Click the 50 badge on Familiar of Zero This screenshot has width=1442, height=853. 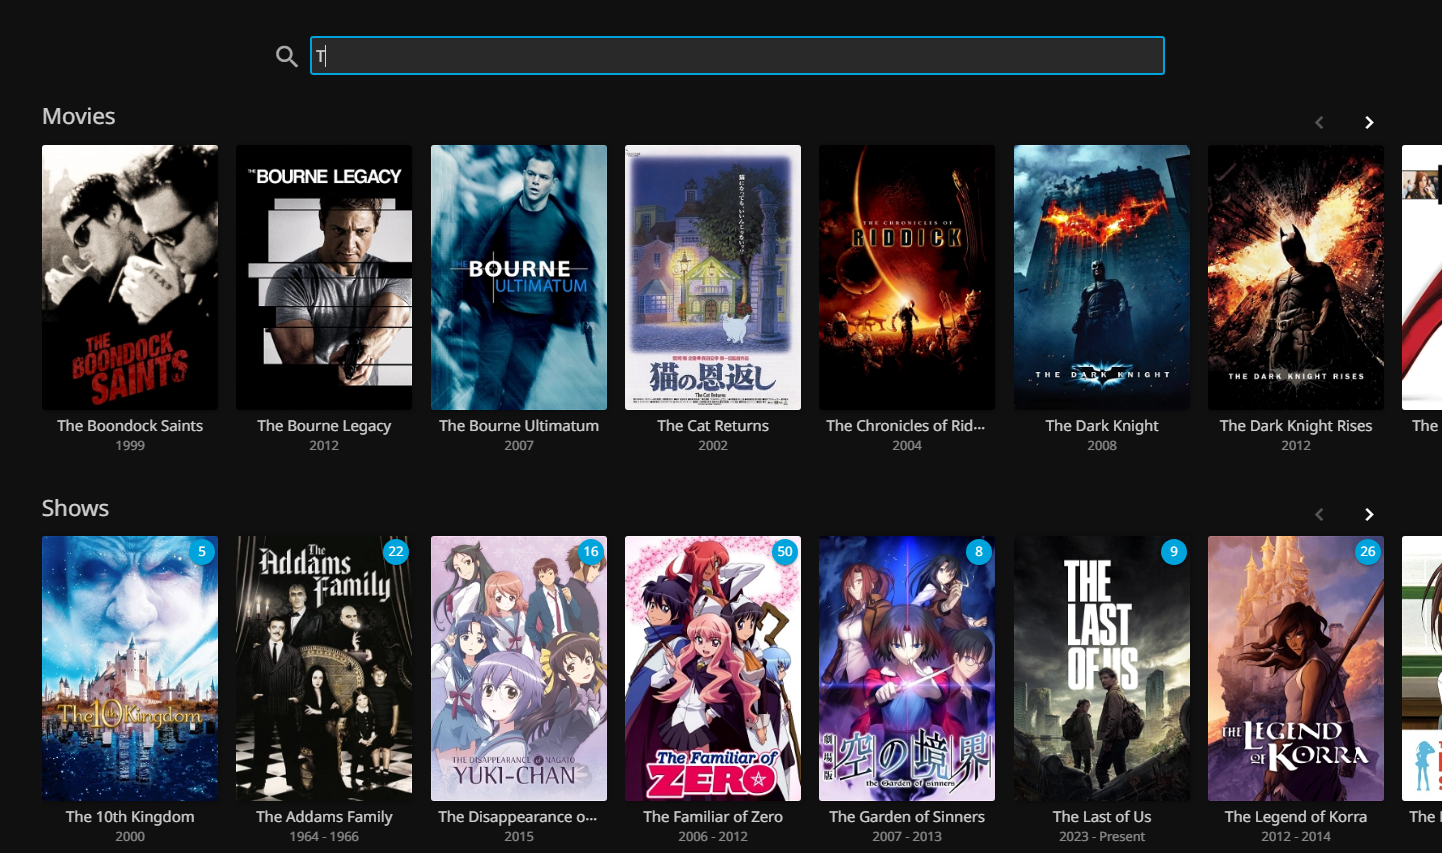[785, 551]
